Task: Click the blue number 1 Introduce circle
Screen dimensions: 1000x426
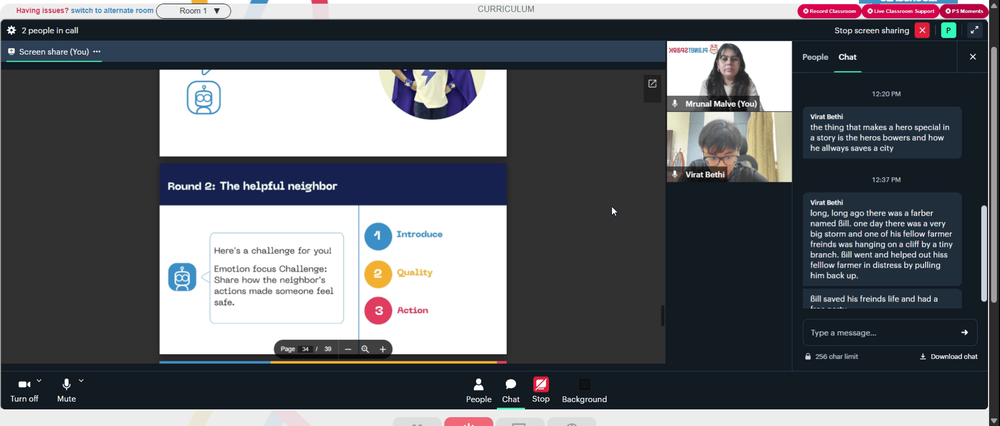Action: pos(378,236)
